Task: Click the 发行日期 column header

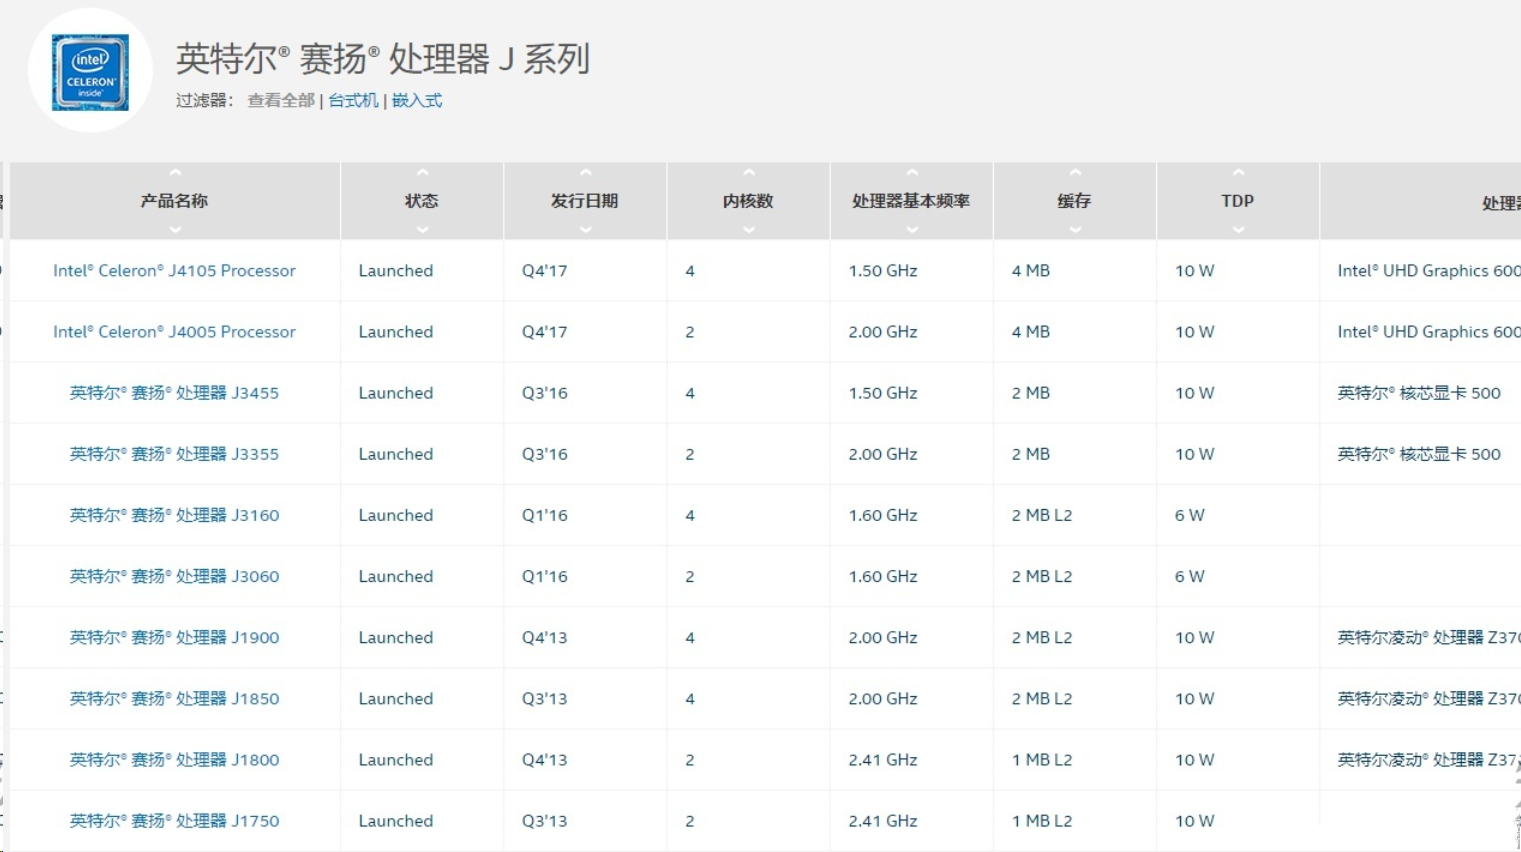Action: [x=585, y=201]
